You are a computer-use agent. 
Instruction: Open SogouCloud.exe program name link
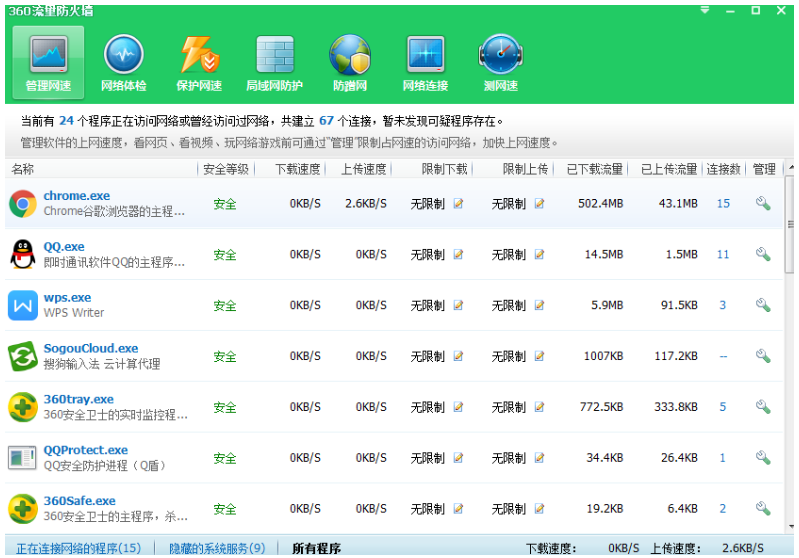pos(91,348)
